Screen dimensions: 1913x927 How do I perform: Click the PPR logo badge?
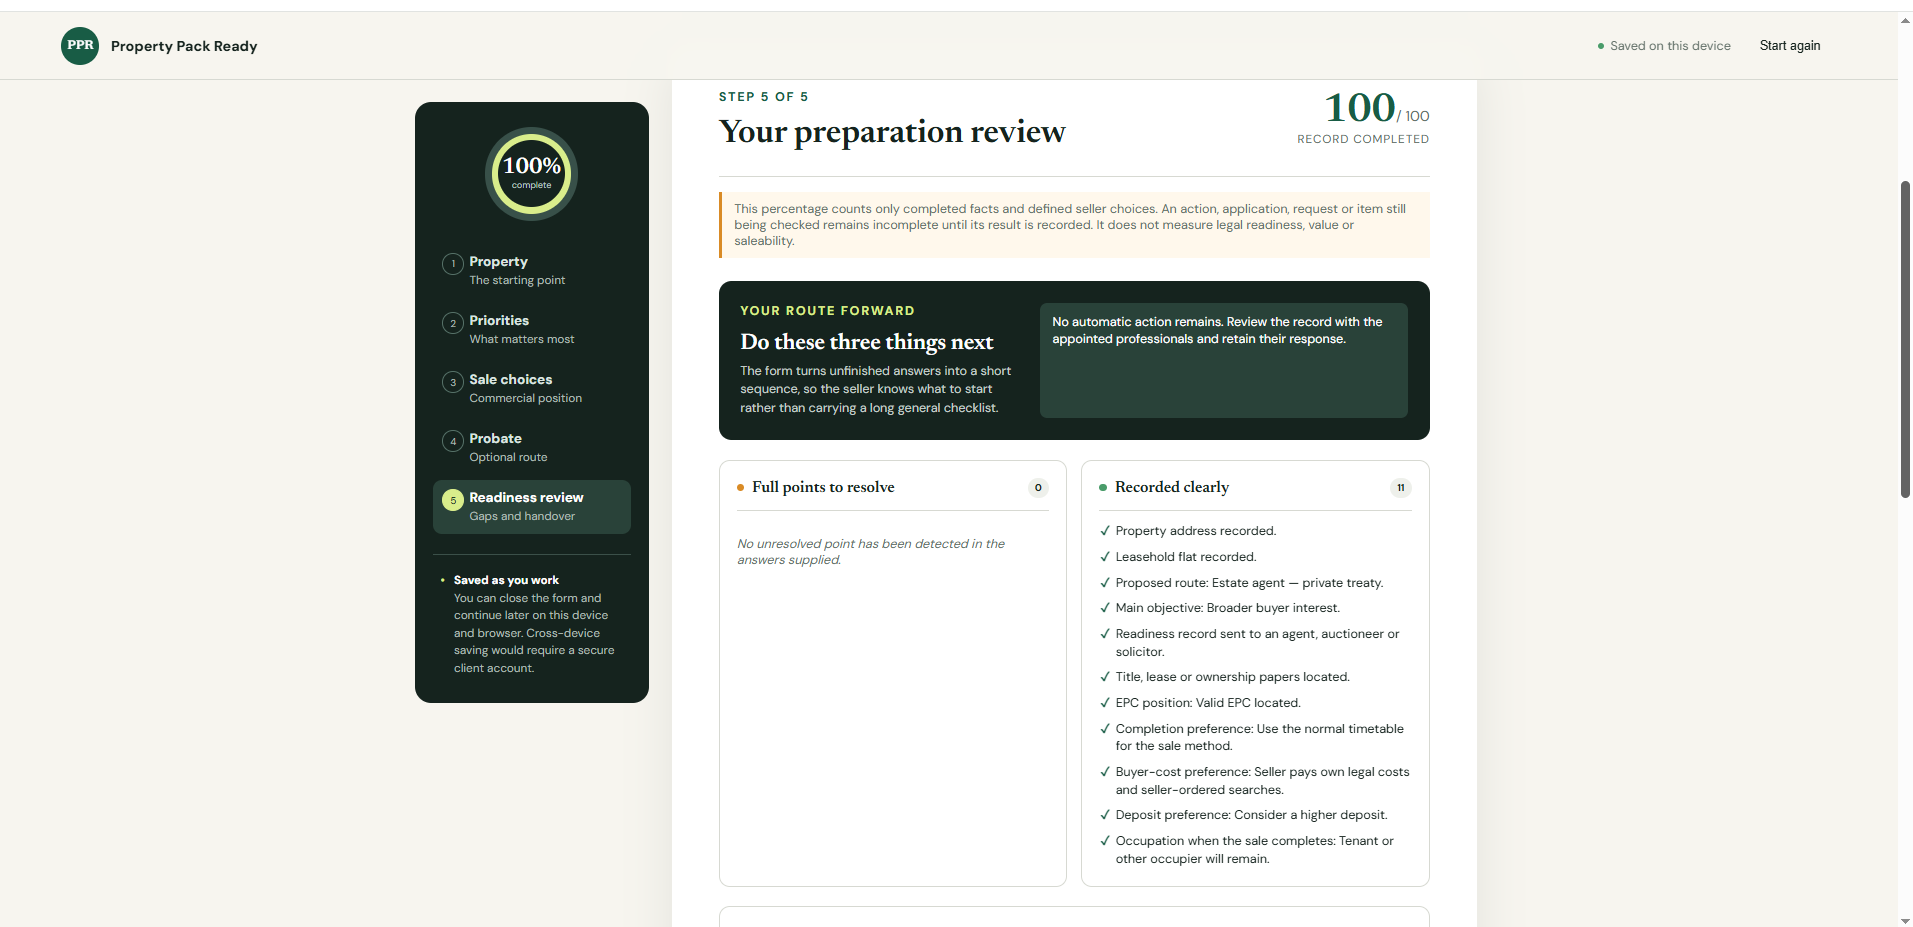pyautogui.click(x=80, y=46)
